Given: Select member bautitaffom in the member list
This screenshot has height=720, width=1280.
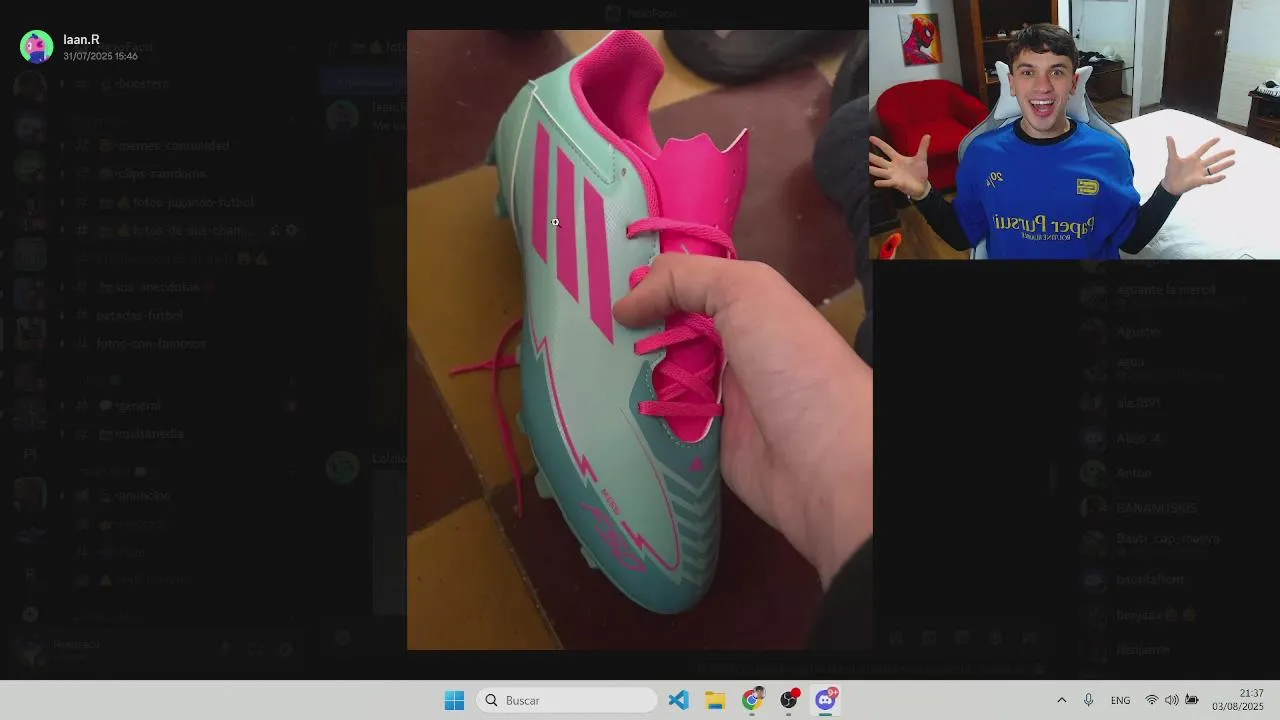Looking at the screenshot, I should click(x=1150, y=579).
